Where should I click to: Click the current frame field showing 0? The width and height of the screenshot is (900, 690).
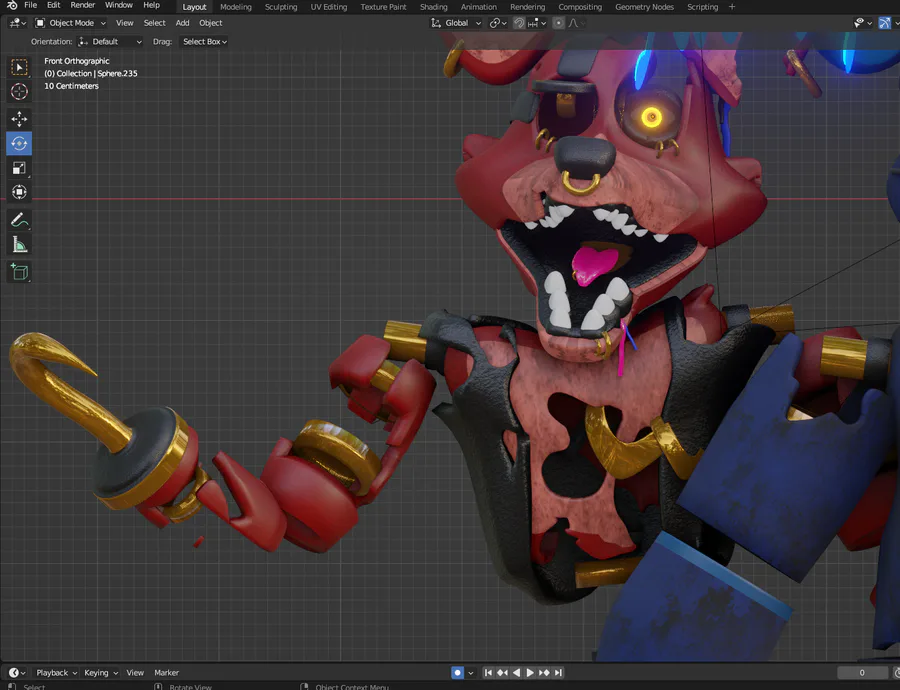(862, 673)
